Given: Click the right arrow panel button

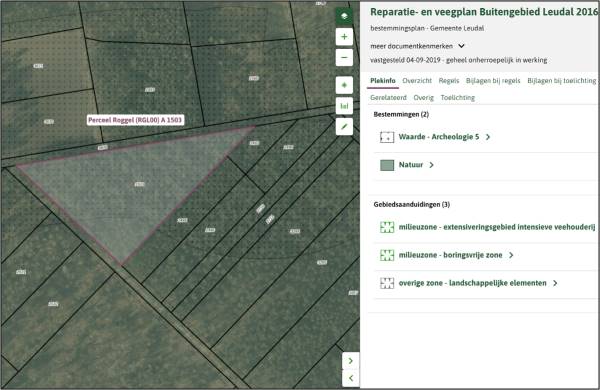Looking at the screenshot, I should pos(351,361).
